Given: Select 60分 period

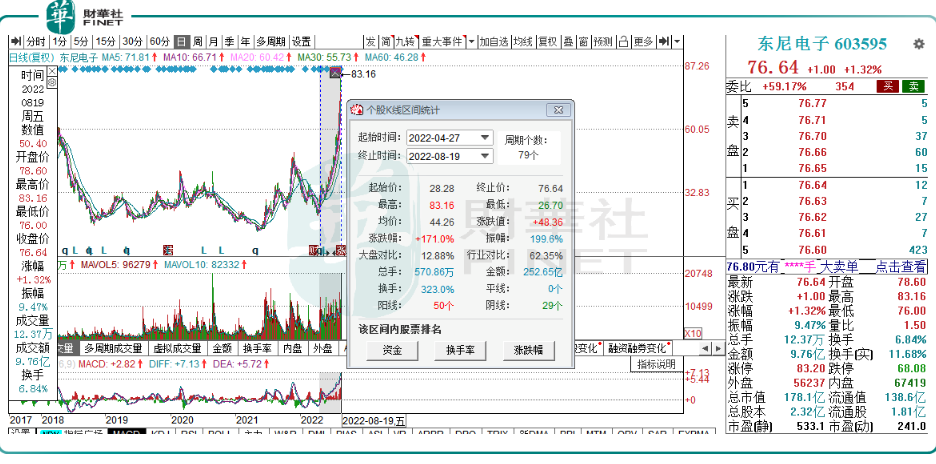Looking at the screenshot, I should click(x=160, y=42).
